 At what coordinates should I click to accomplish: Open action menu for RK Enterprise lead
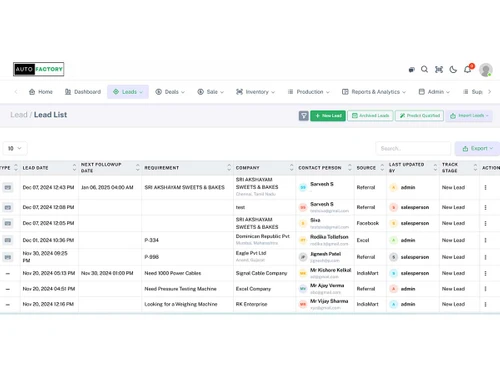pos(485,304)
